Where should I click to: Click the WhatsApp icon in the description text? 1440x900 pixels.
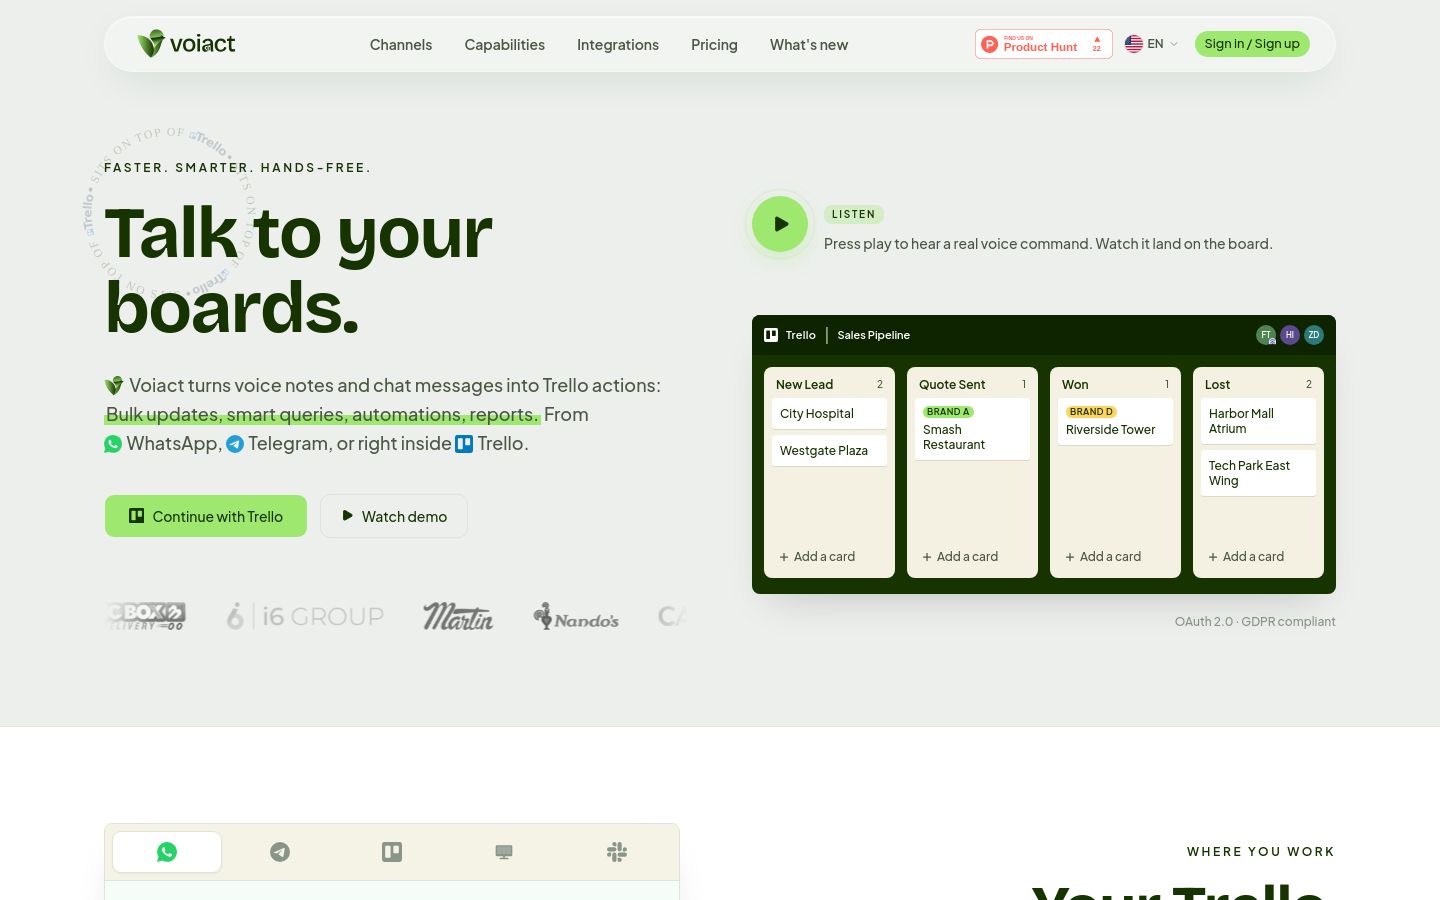(113, 444)
